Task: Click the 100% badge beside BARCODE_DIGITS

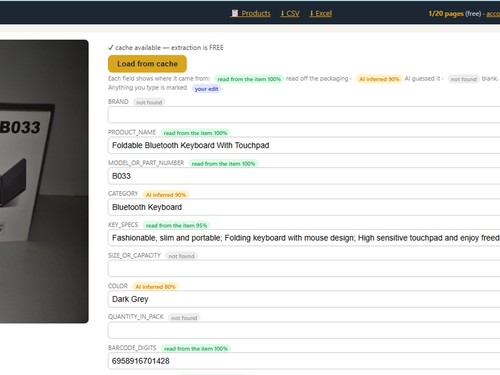Action: 196,349
